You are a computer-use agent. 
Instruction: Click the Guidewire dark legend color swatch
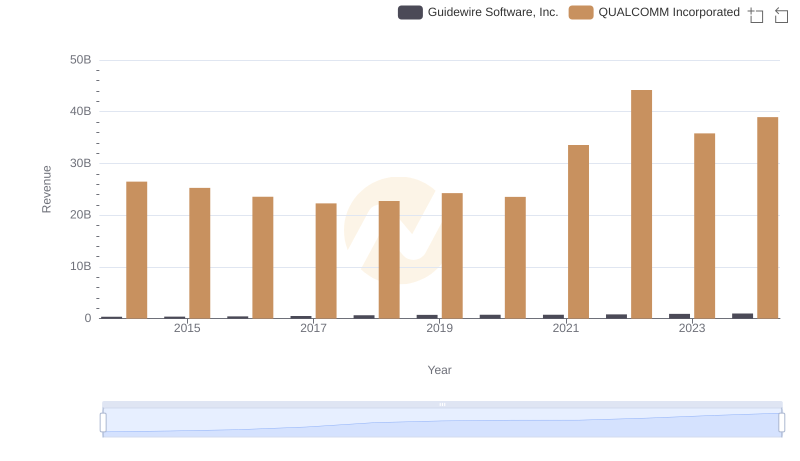(410, 12)
